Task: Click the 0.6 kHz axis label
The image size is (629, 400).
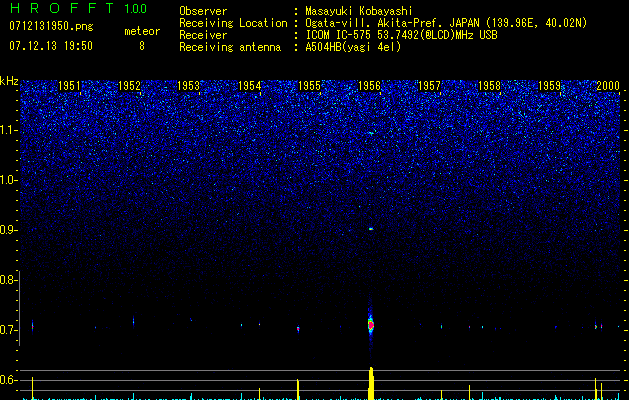Action: pyautogui.click(x=8, y=380)
